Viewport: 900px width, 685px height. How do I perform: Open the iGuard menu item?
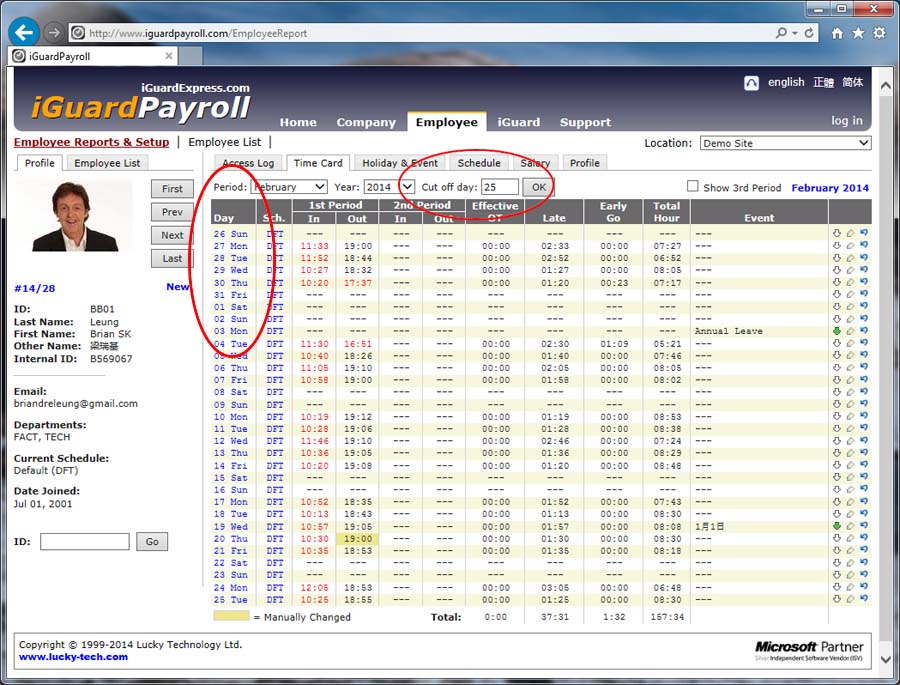[x=519, y=122]
